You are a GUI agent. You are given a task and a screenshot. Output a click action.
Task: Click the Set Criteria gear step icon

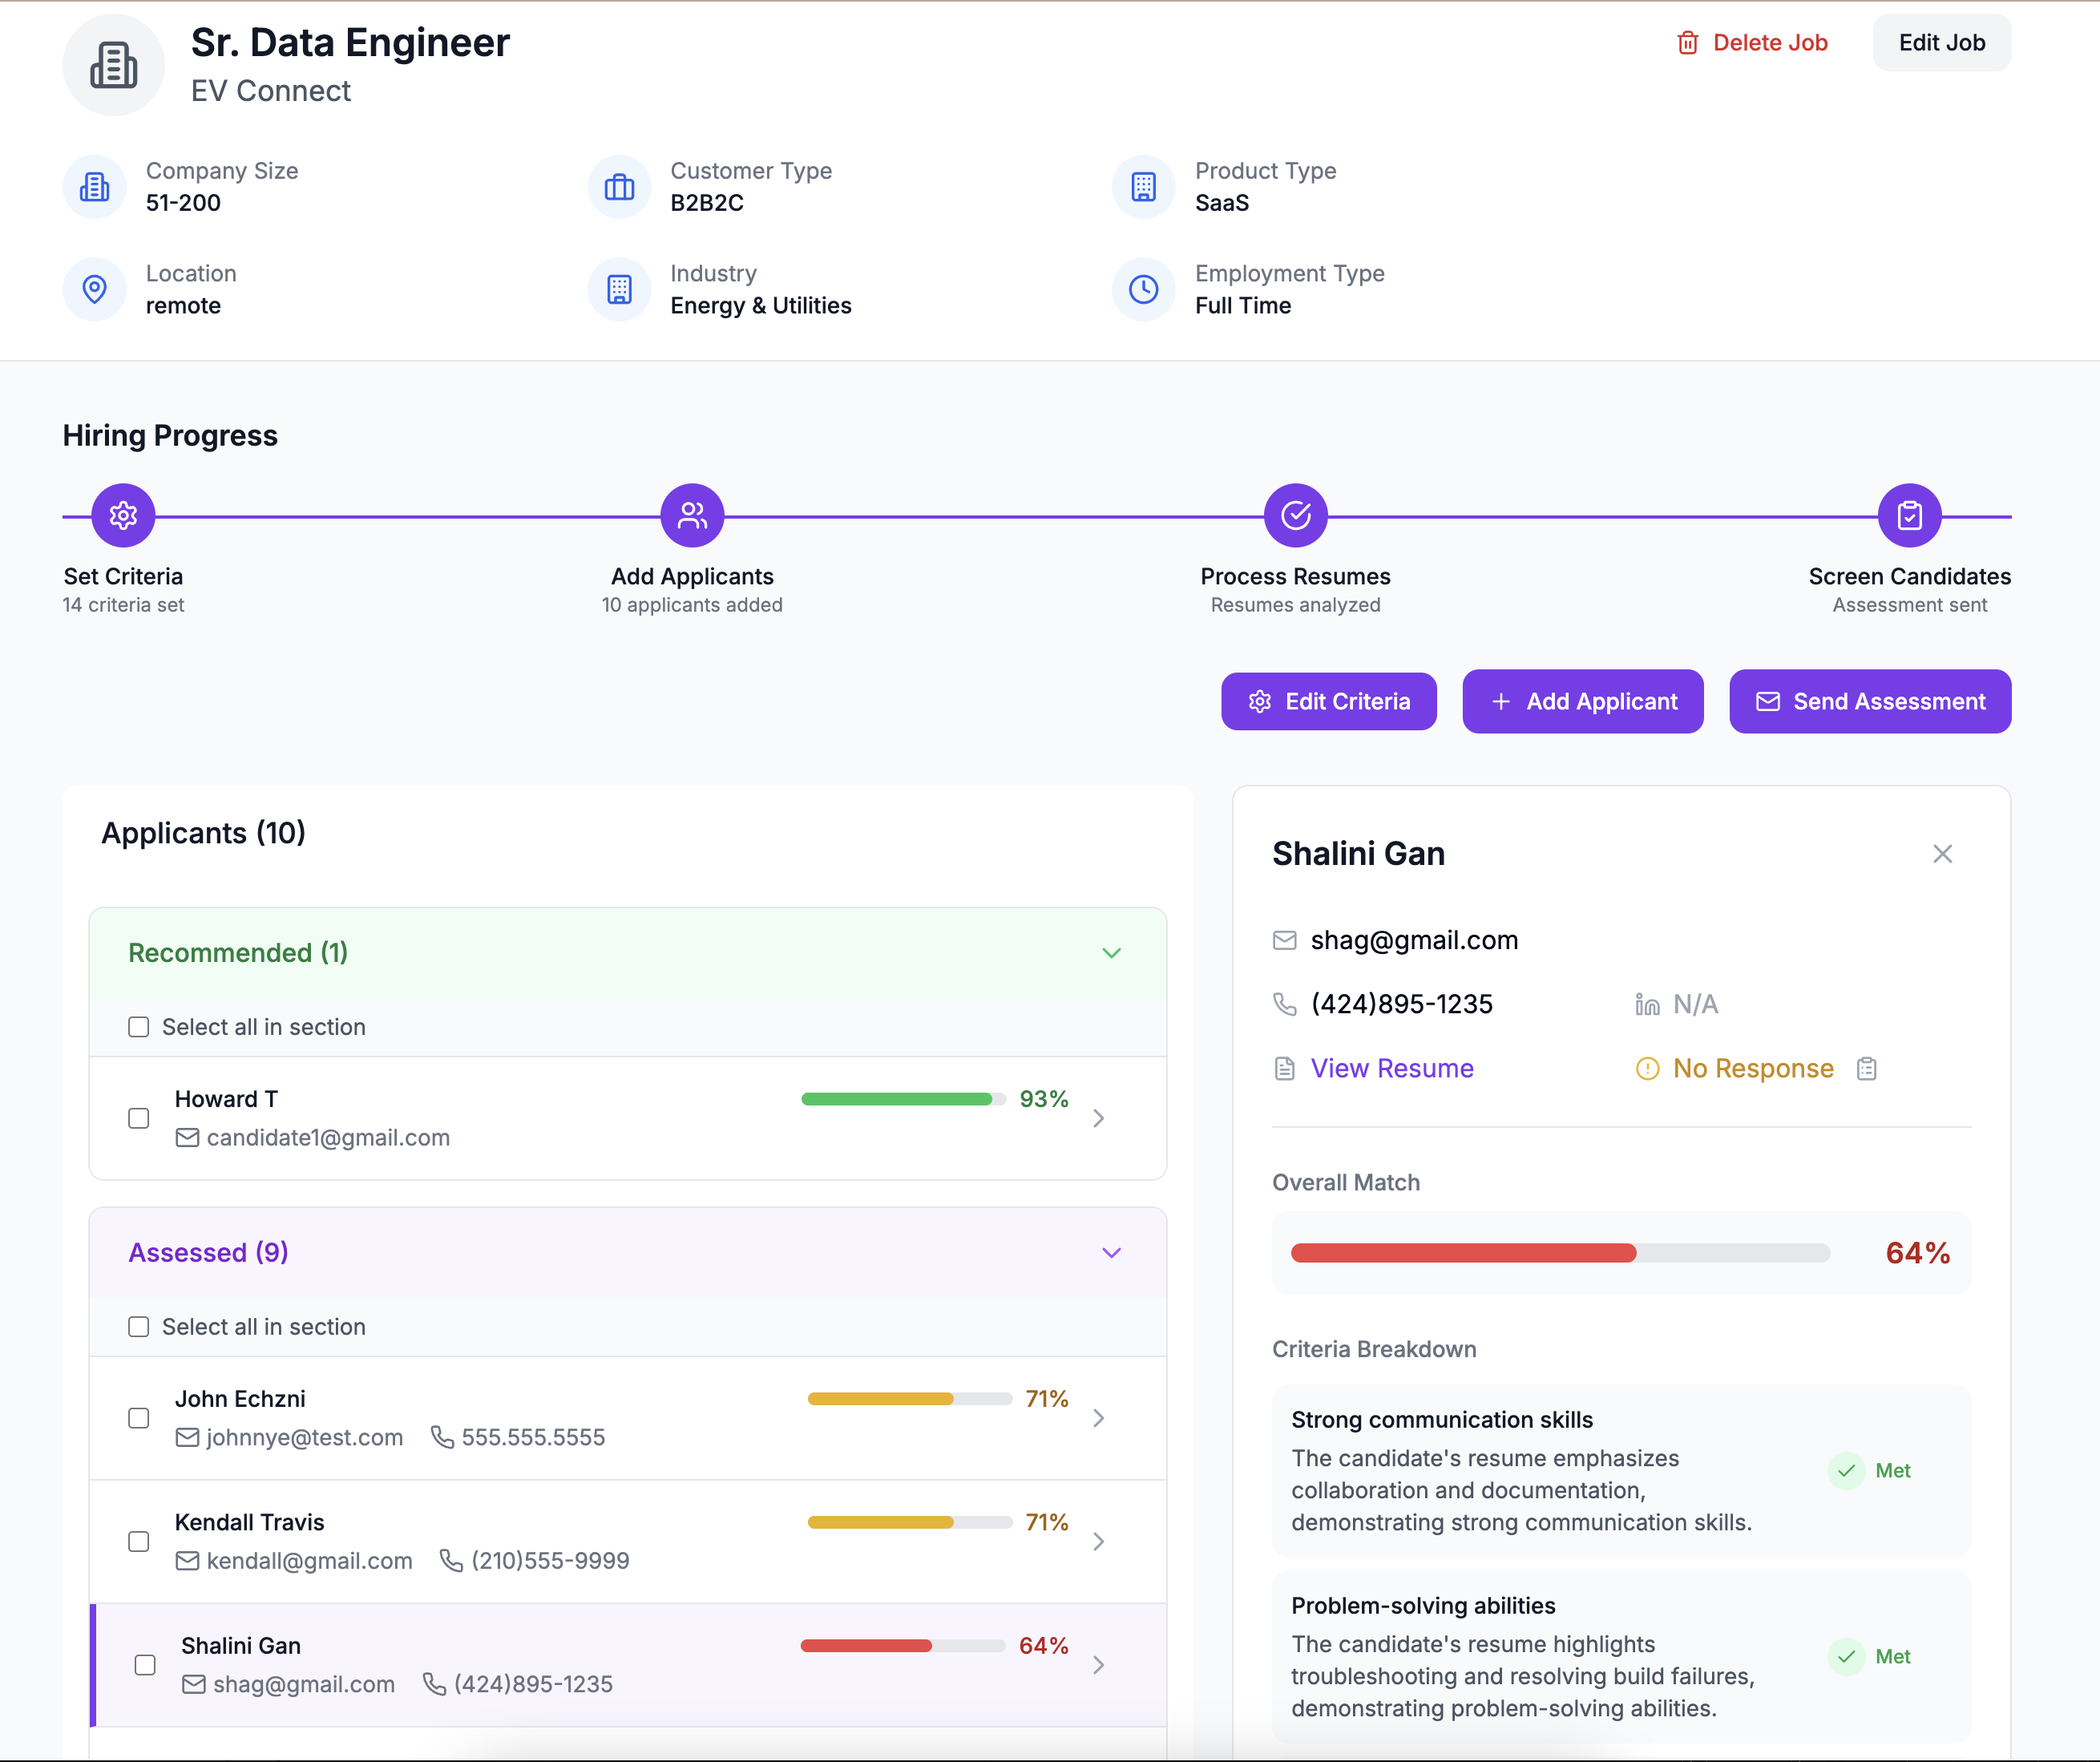pyautogui.click(x=123, y=516)
